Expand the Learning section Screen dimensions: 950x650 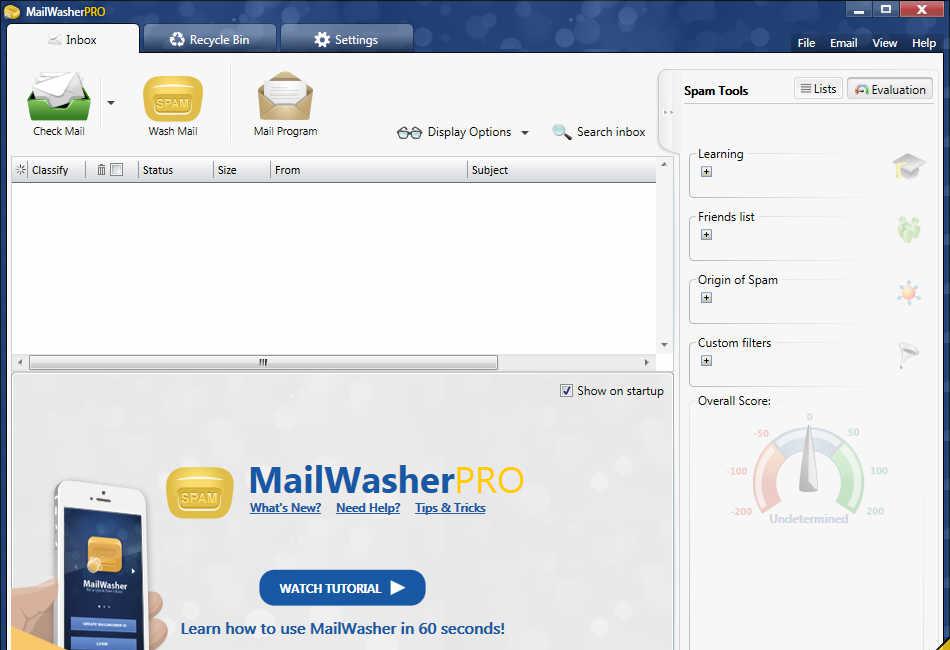click(706, 171)
